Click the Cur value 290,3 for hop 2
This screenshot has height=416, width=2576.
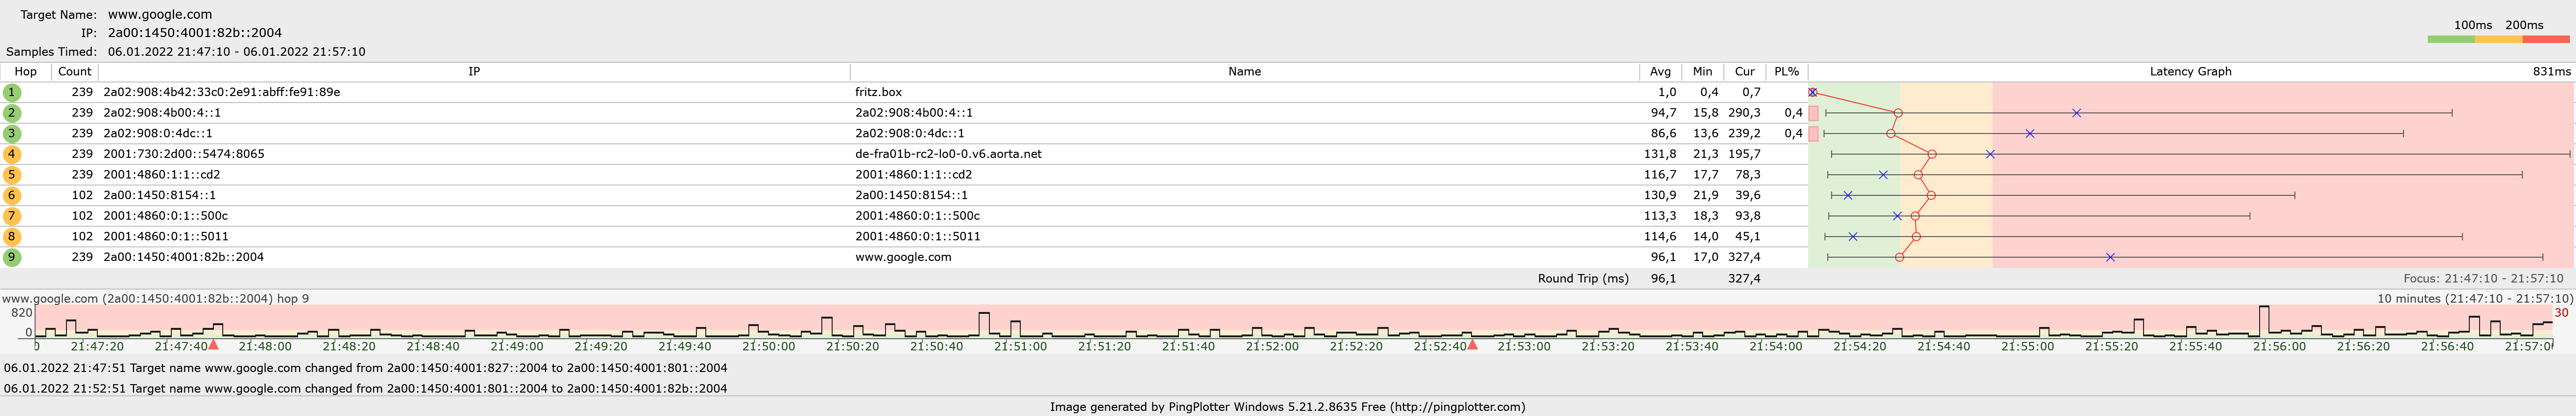1744,113
